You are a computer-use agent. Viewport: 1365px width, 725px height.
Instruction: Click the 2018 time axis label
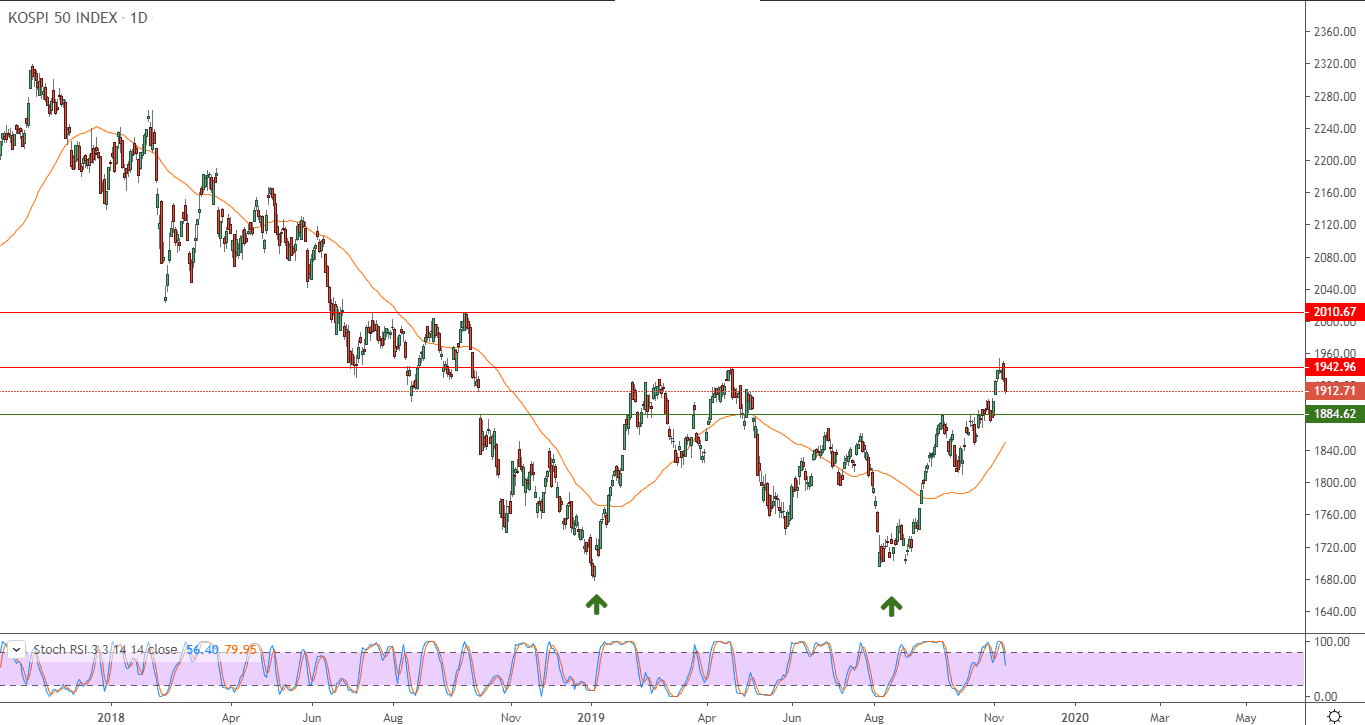point(111,717)
